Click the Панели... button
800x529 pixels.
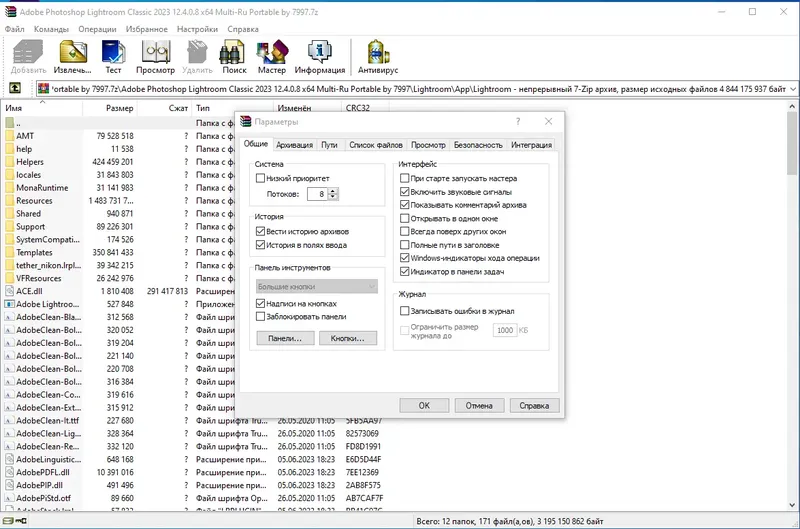click(x=285, y=338)
